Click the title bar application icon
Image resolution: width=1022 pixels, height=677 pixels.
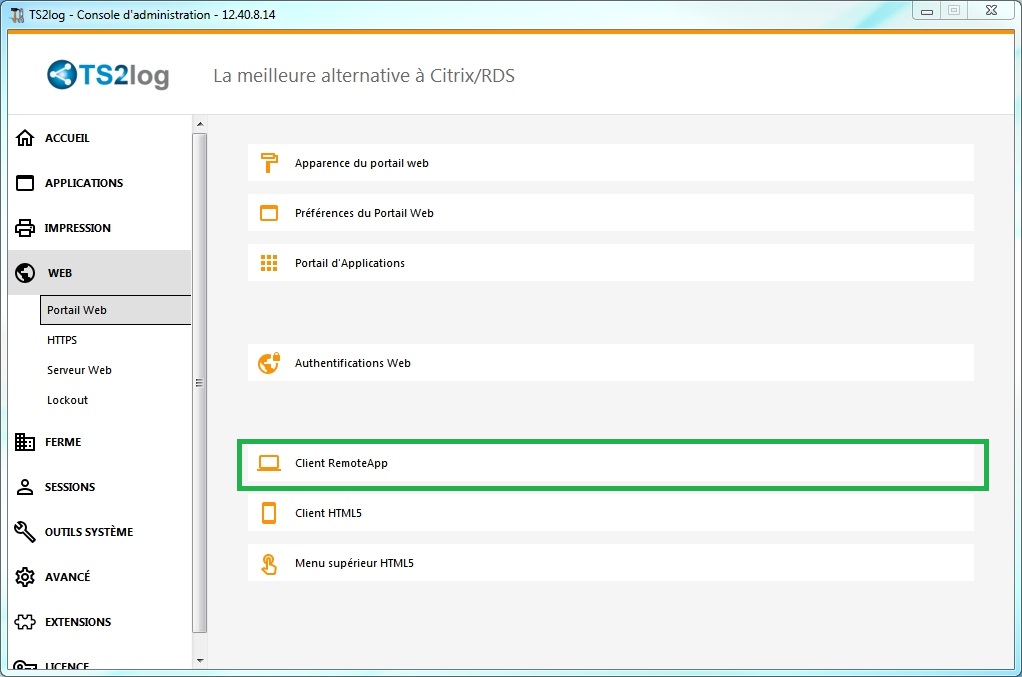(18, 14)
